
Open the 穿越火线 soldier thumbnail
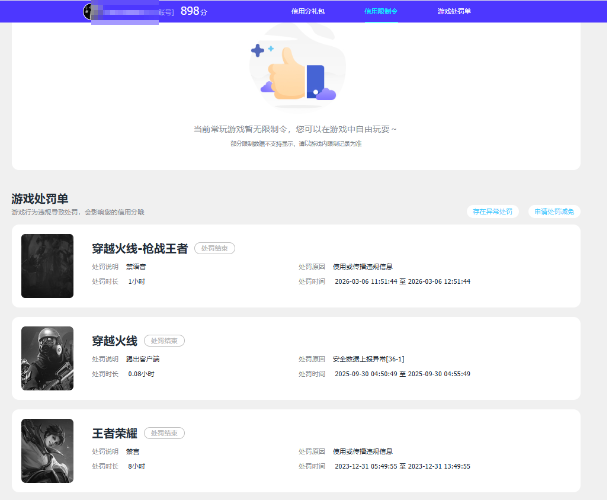coord(47,358)
